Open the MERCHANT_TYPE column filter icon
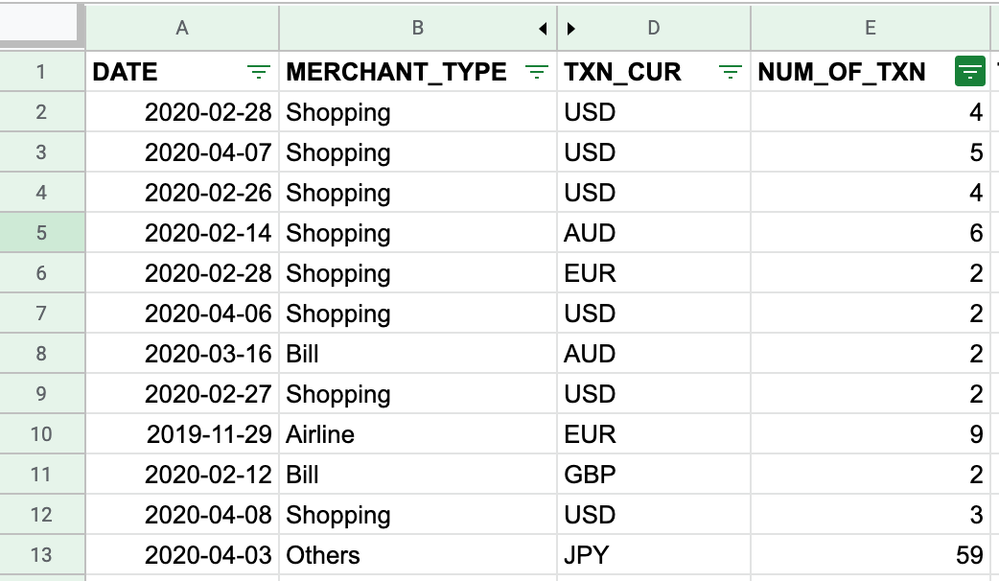This screenshot has height=581, width=999. [536, 71]
